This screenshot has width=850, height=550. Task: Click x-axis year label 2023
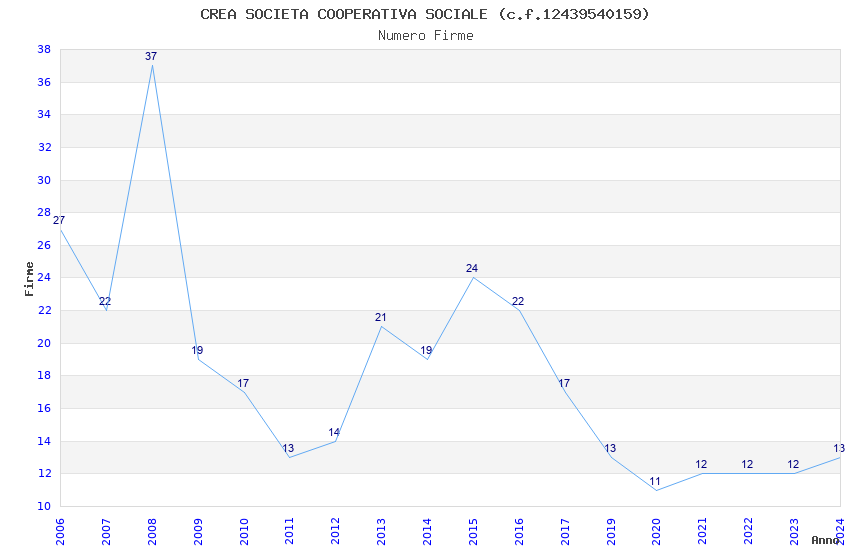[x=794, y=531]
